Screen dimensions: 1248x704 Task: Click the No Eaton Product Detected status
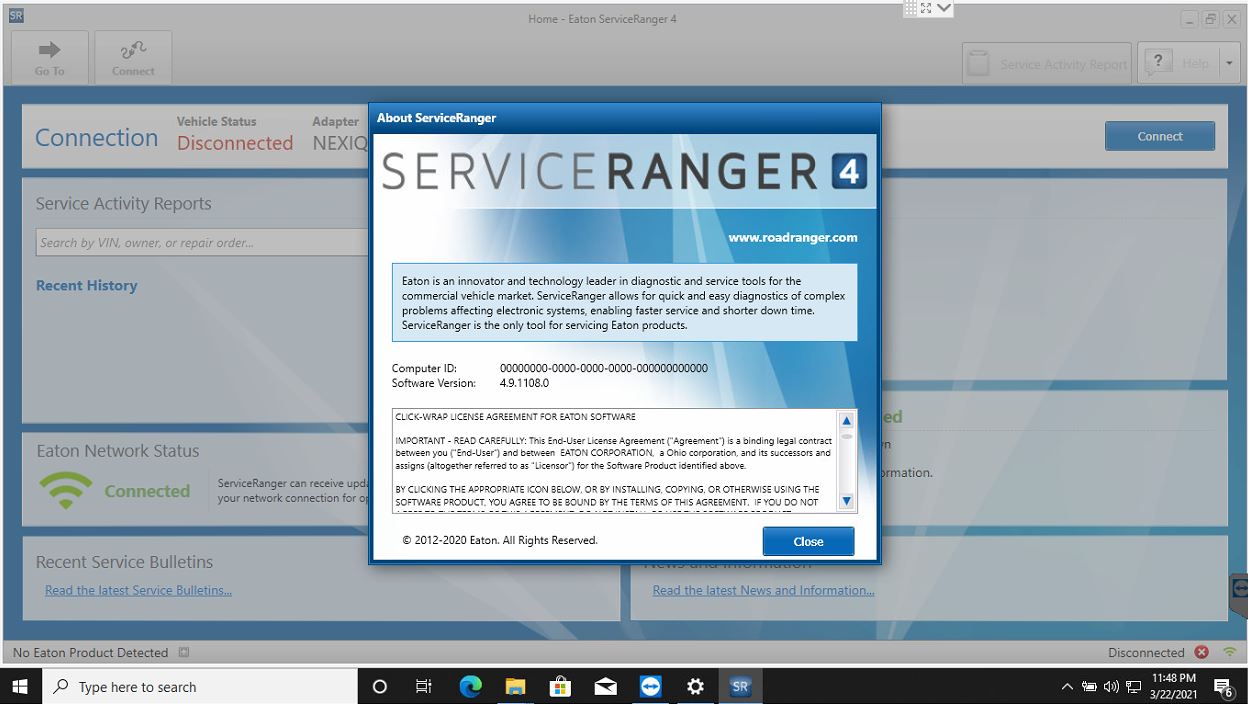90,652
